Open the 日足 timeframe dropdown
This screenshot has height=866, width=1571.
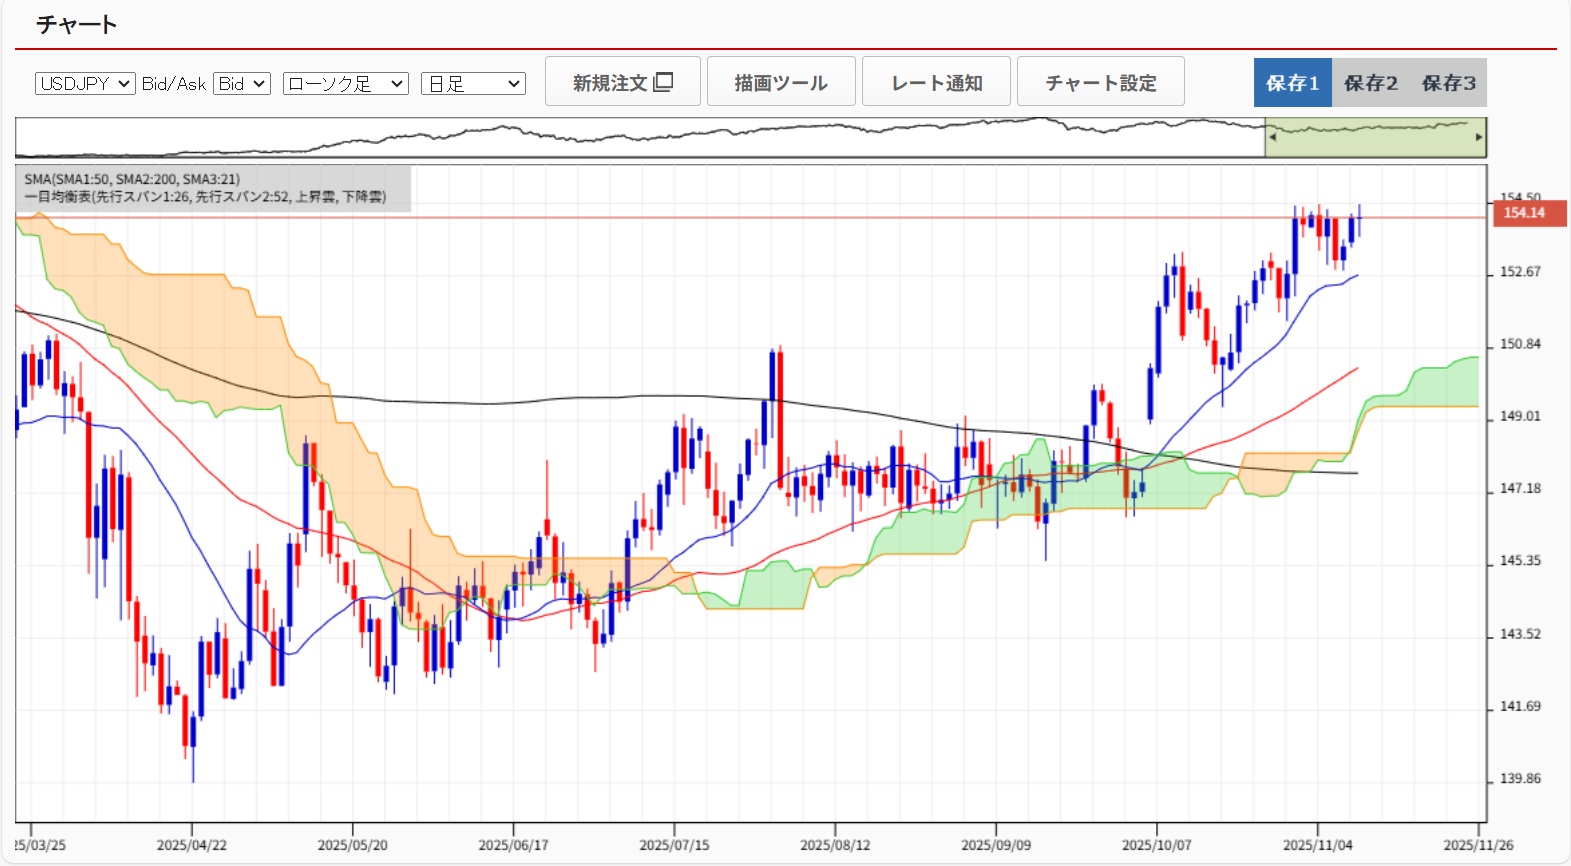[473, 84]
